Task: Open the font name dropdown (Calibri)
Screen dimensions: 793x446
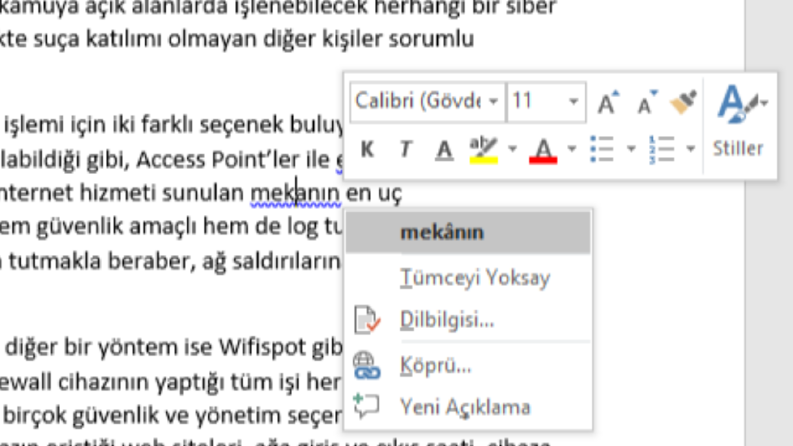Action: (493, 102)
